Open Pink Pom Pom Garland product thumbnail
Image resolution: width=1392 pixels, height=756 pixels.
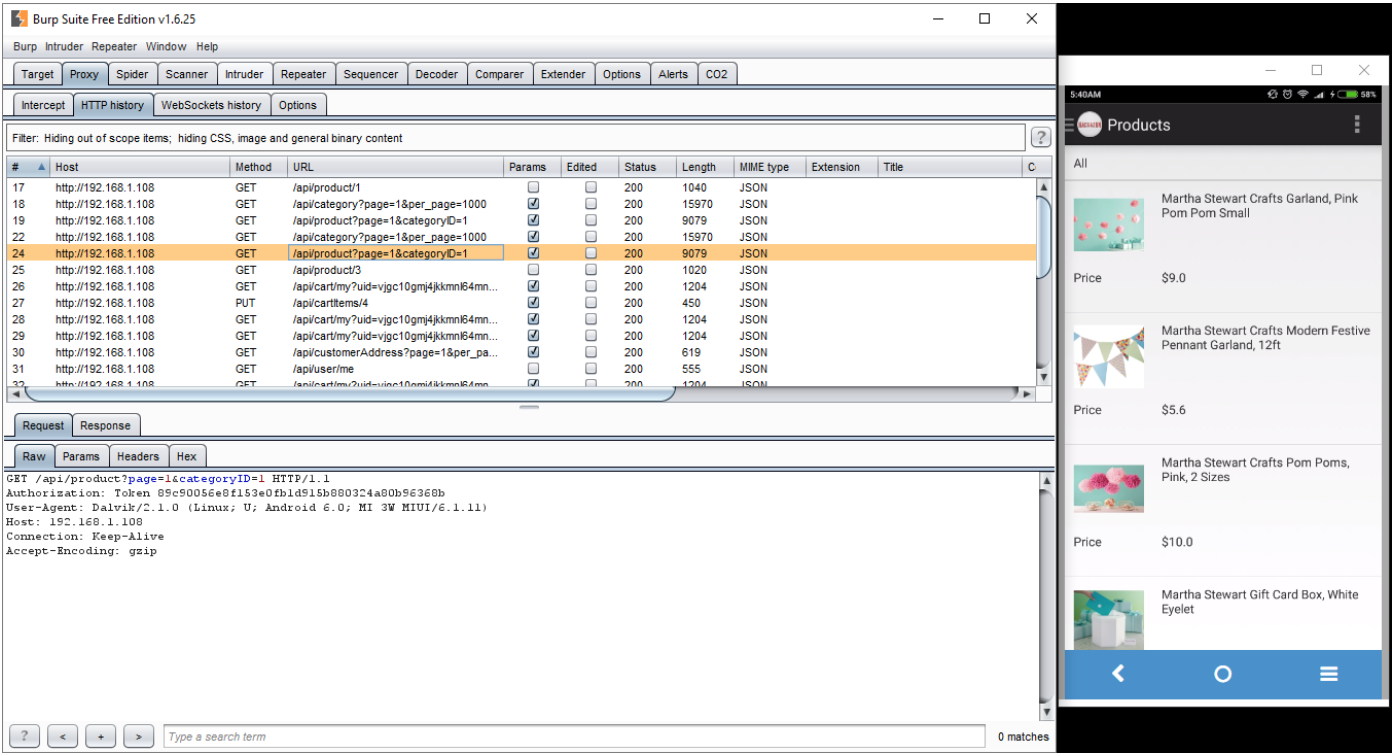click(x=1108, y=224)
